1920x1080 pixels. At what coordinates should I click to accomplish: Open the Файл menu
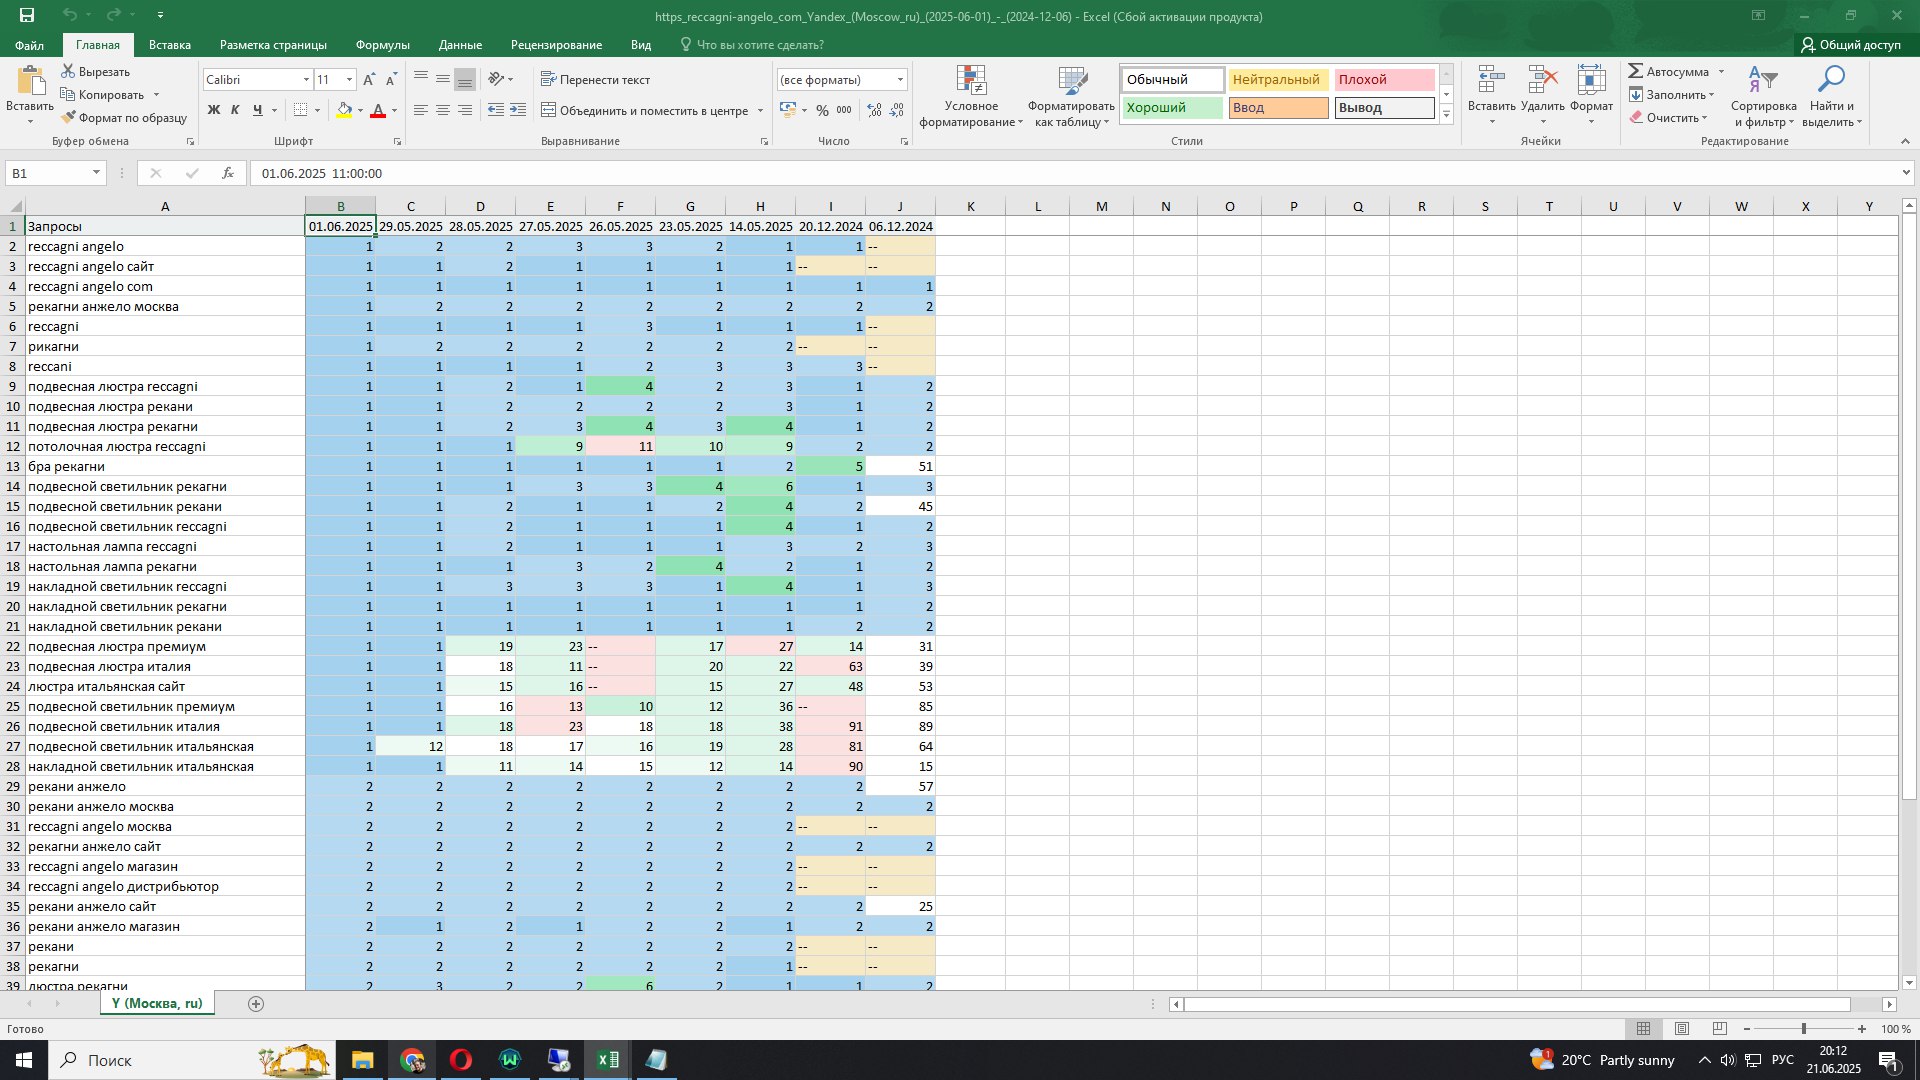click(29, 45)
